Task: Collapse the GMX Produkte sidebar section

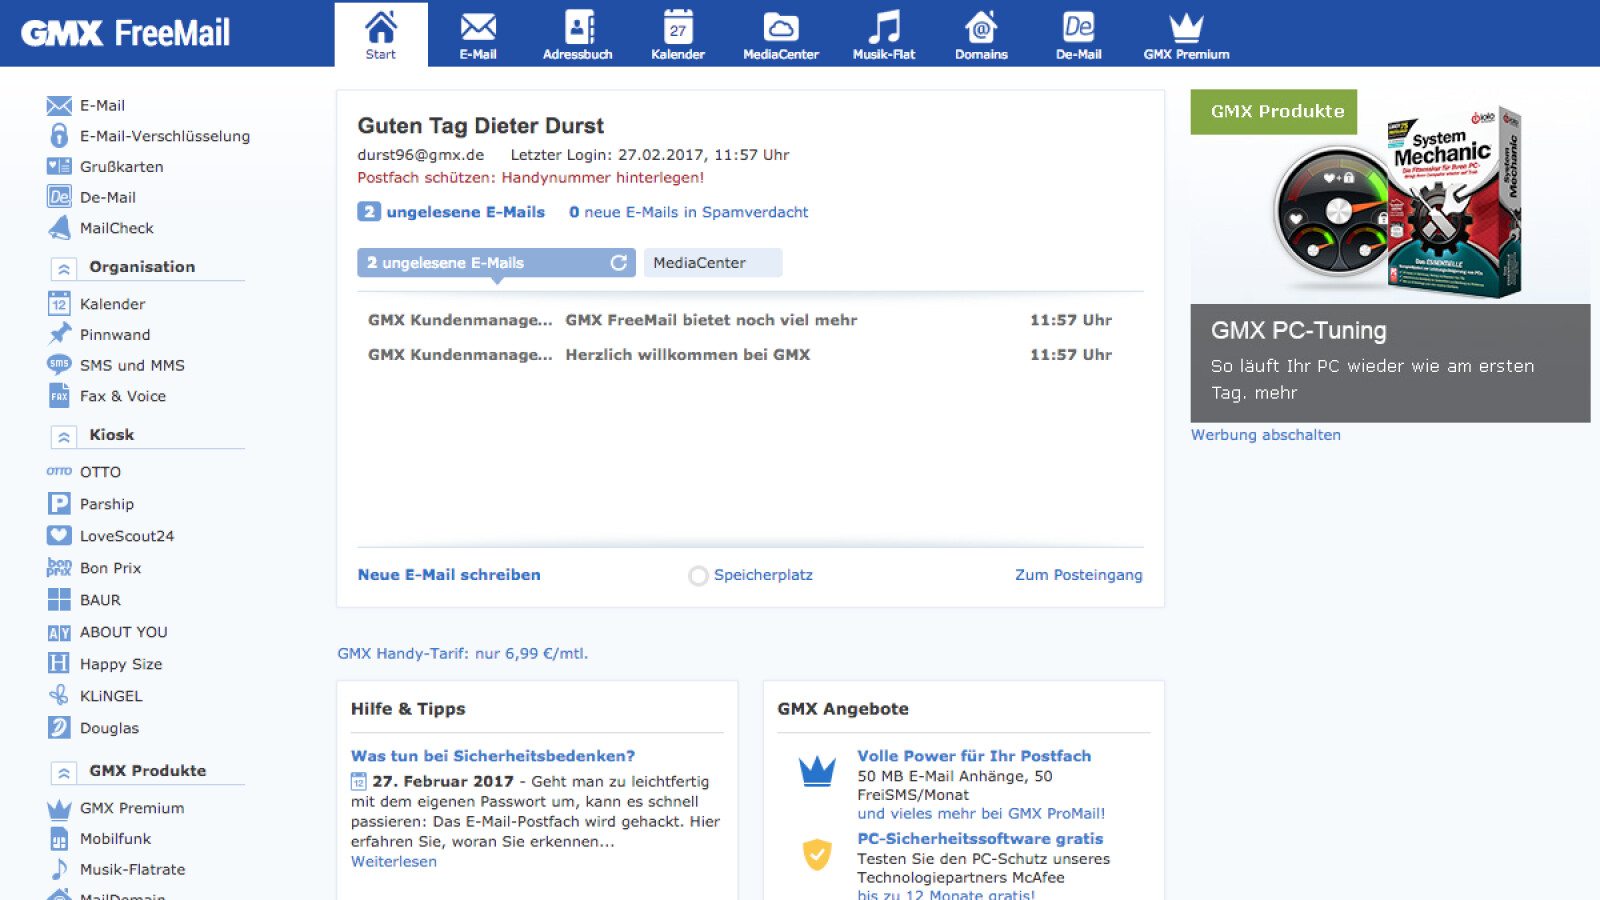Action: point(63,772)
